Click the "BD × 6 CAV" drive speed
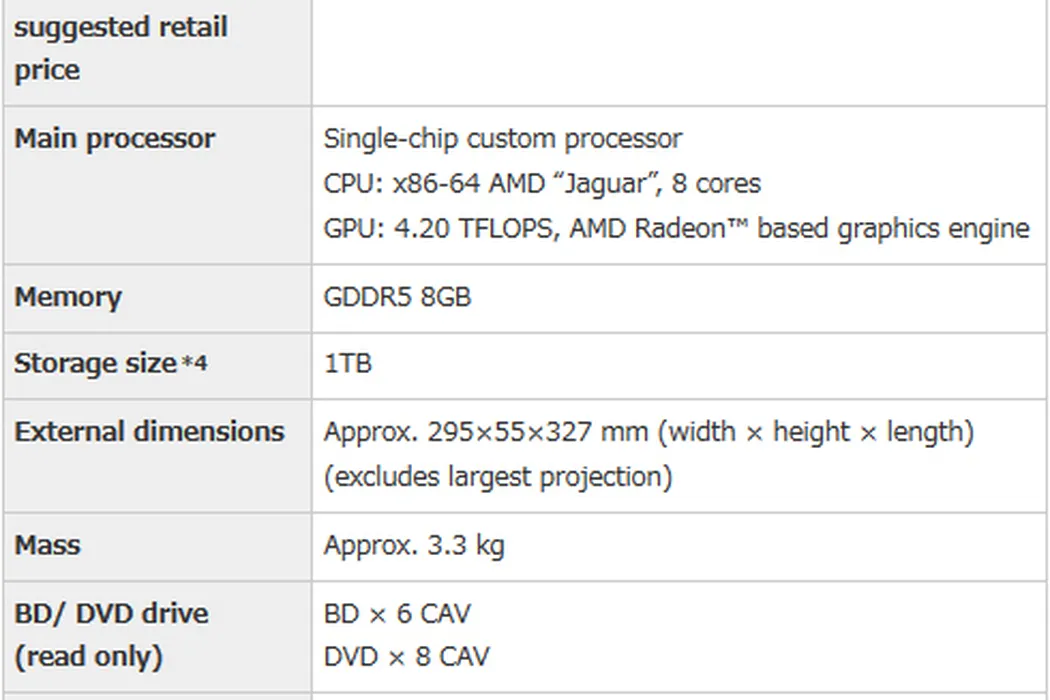 397,613
